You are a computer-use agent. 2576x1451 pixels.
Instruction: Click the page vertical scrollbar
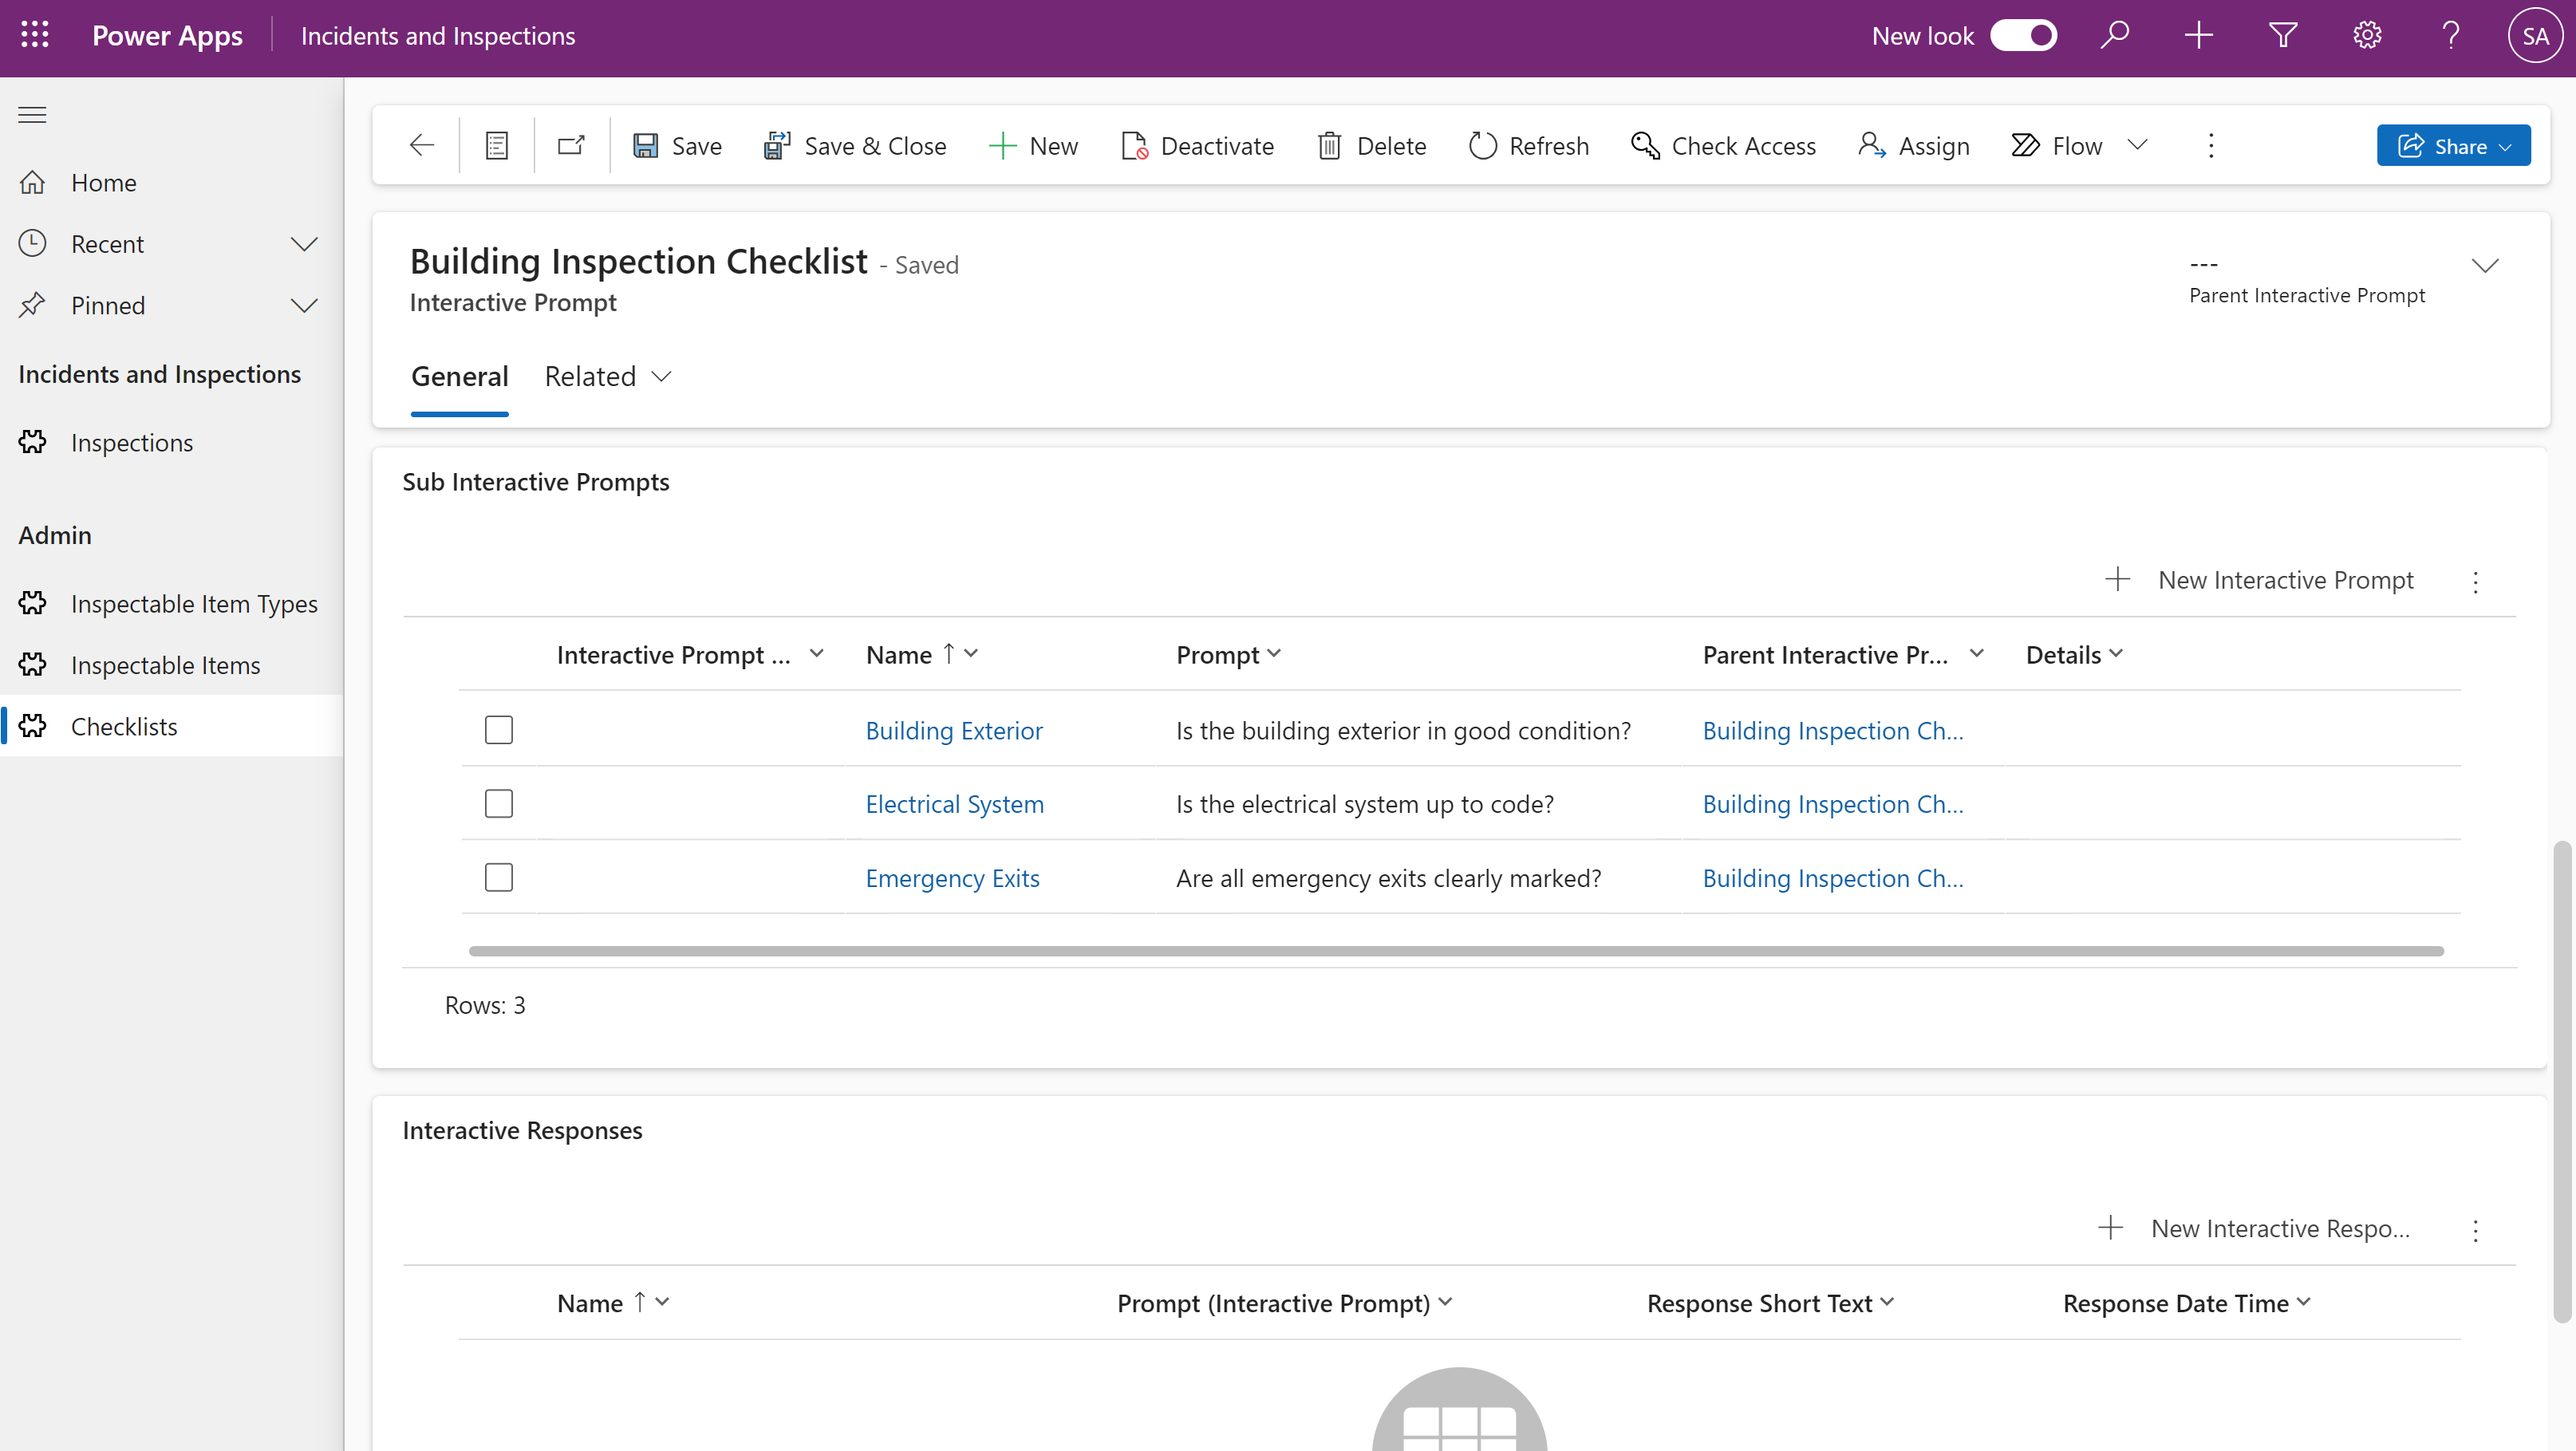tap(2561, 1081)
